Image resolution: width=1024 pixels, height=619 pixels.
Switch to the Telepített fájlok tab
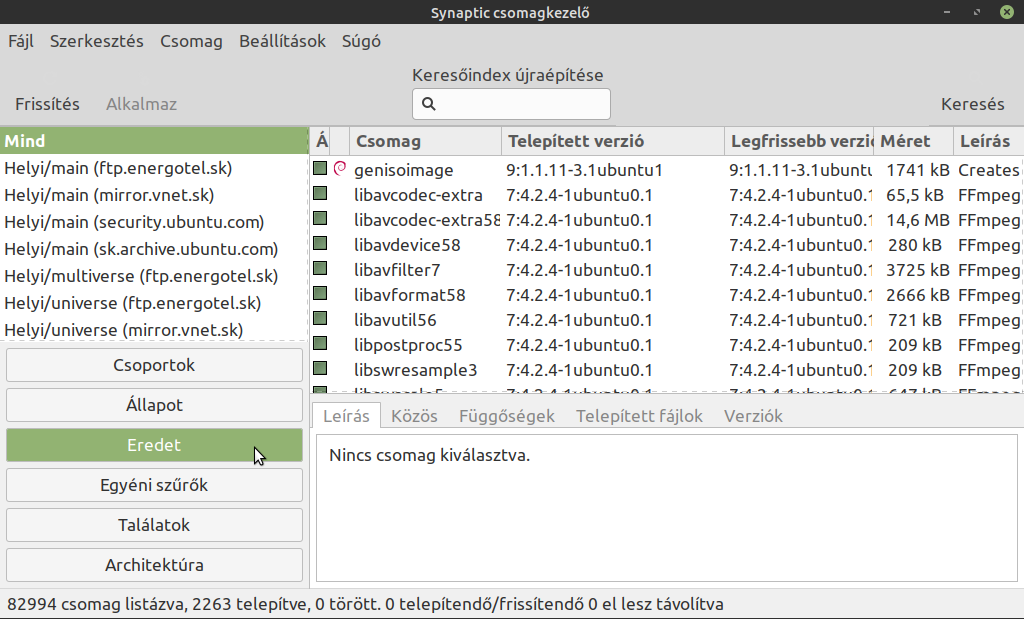[x=639, y=416]
